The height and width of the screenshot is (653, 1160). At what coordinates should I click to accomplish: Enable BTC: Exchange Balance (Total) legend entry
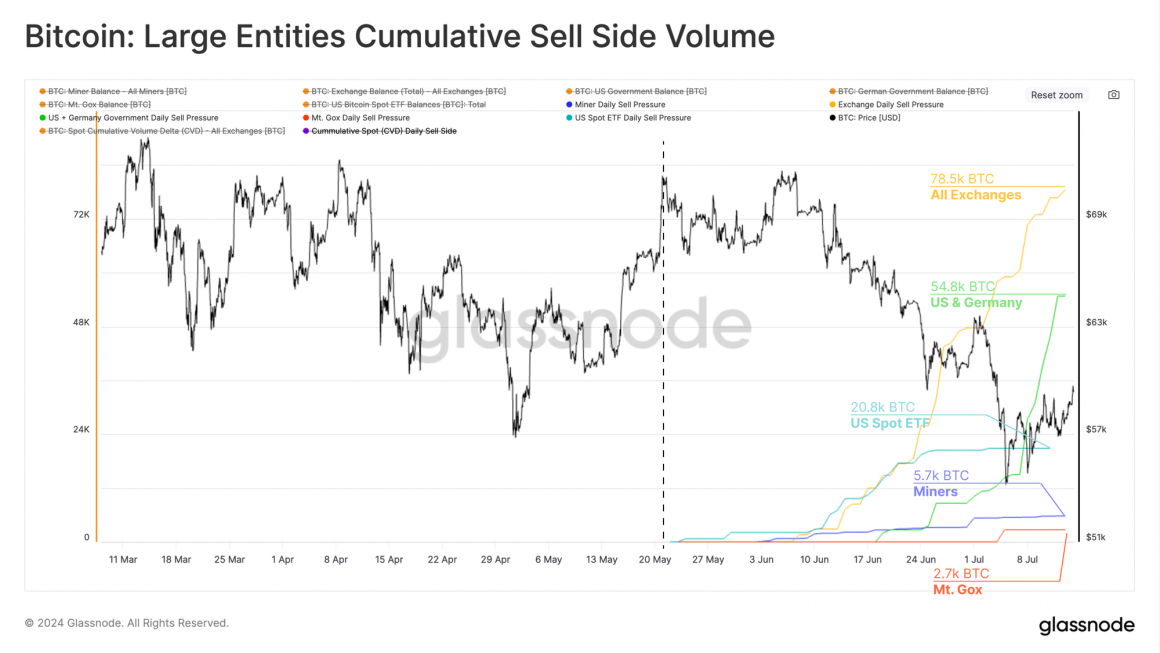(x=404, y=92)
